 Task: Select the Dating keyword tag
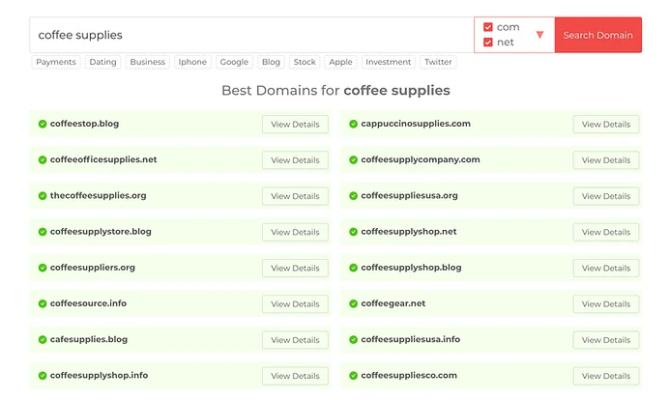103,62
